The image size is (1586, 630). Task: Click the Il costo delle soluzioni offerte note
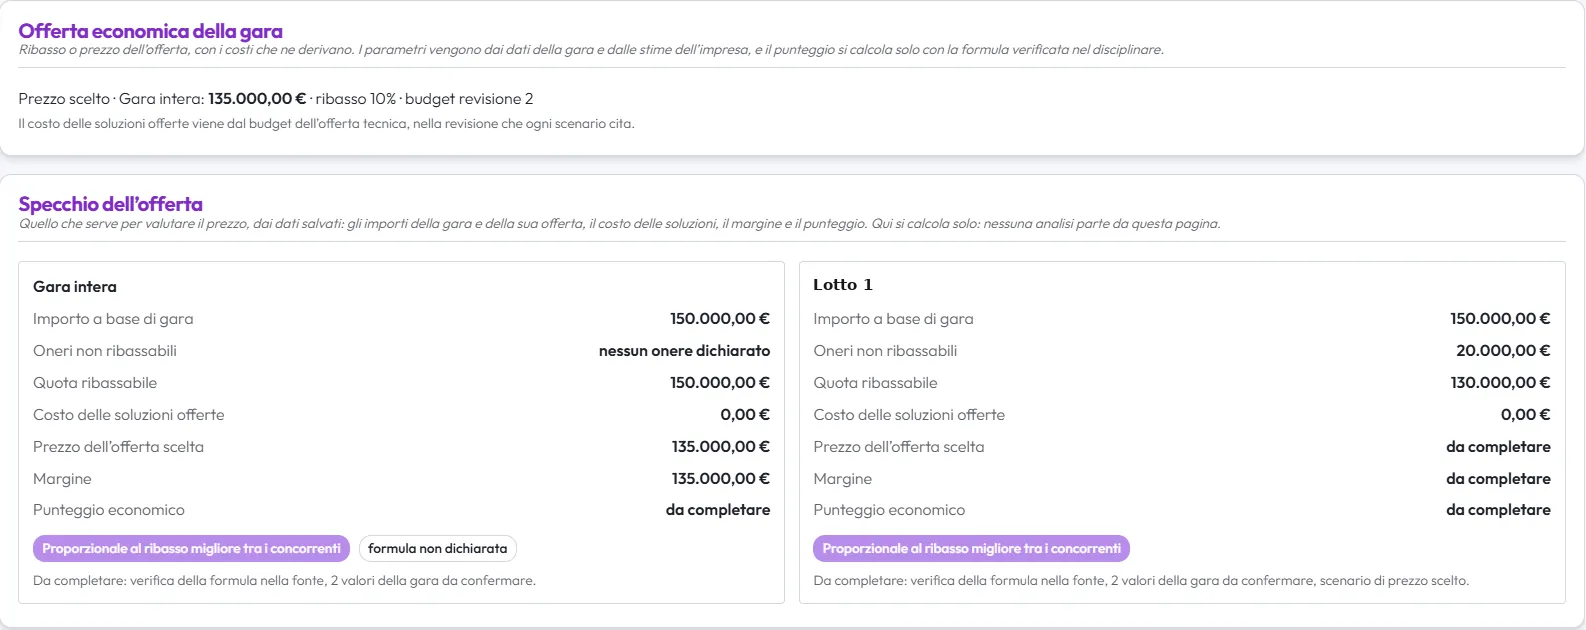(326, 124)
